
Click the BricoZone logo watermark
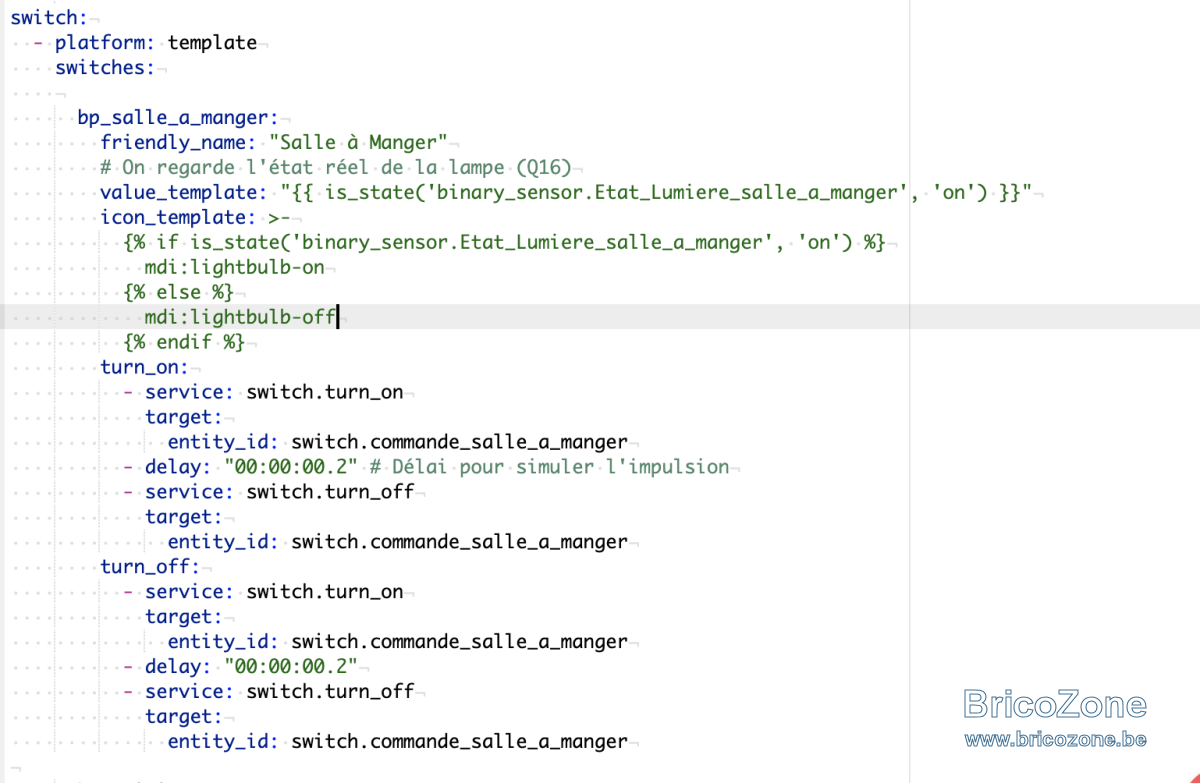[x=1055, y=704]
